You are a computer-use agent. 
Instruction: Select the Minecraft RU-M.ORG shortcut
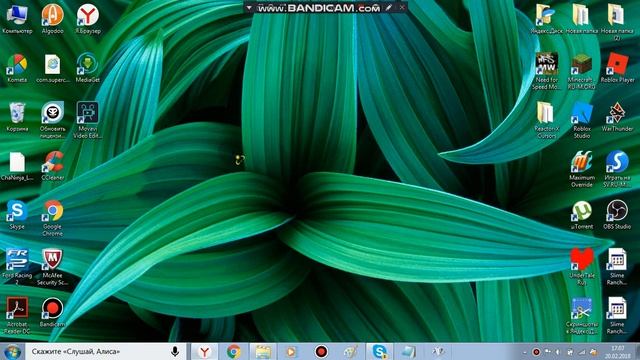(x=582, y=71)
